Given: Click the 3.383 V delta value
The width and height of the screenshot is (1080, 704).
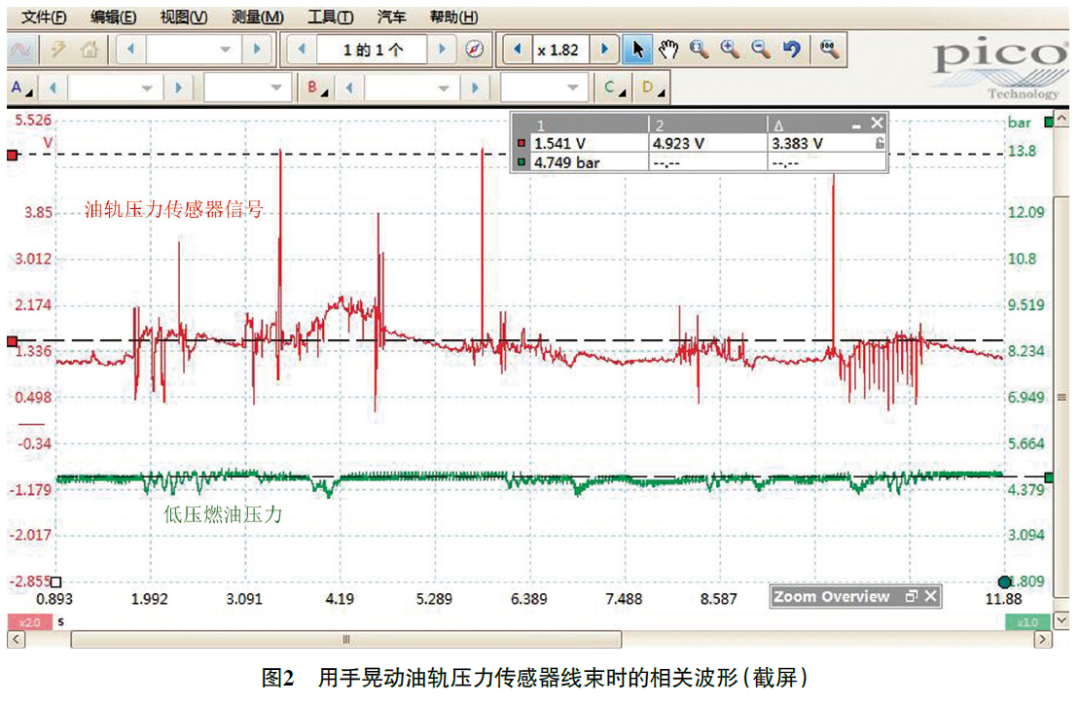Looking at the screenshot, I should point(797,143).
